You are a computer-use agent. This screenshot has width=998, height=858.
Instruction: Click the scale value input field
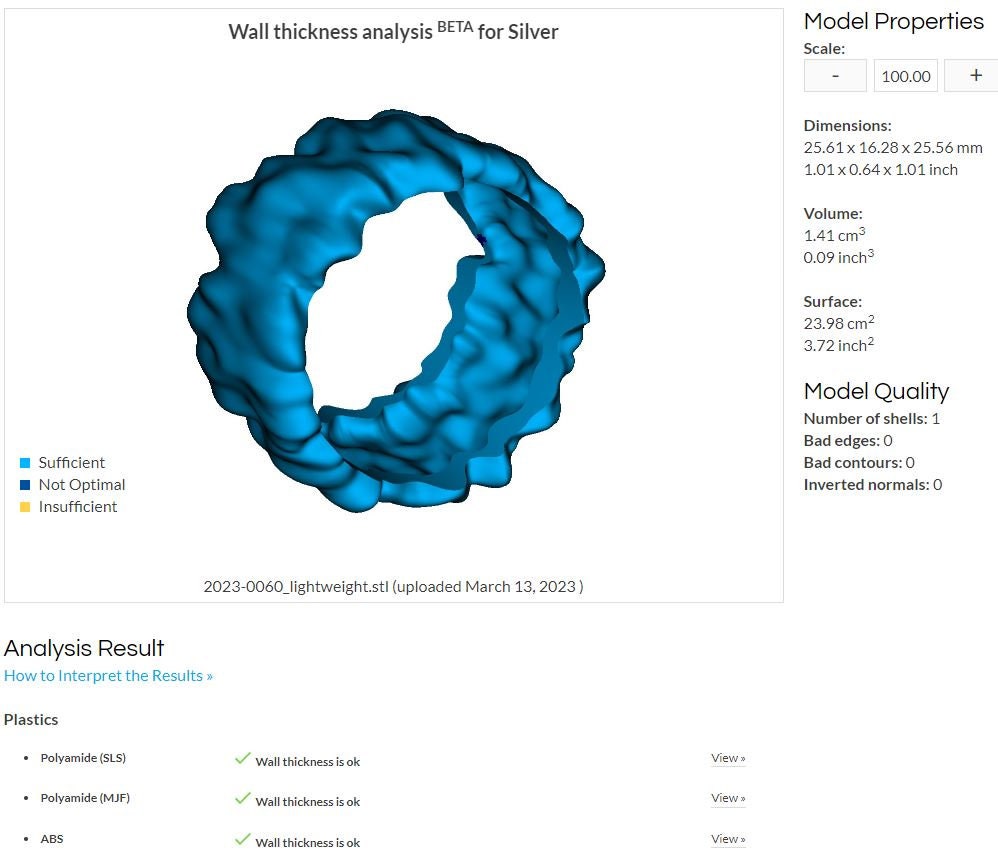[905, 76]
